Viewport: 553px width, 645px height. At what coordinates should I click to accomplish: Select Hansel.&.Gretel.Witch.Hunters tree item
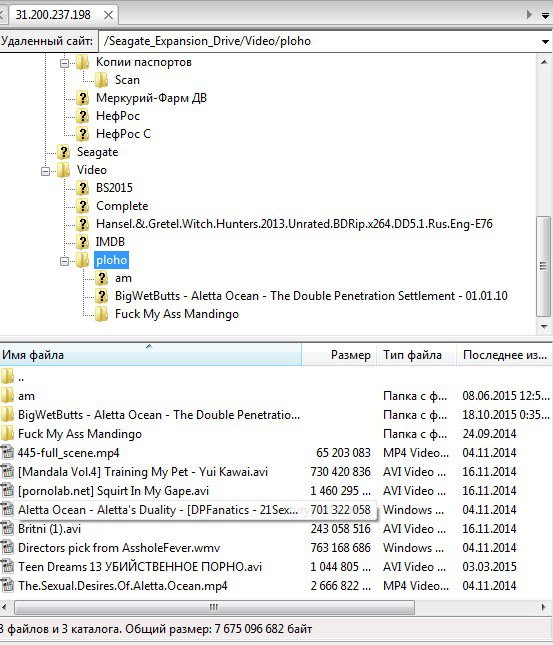[x=294, y=224]
